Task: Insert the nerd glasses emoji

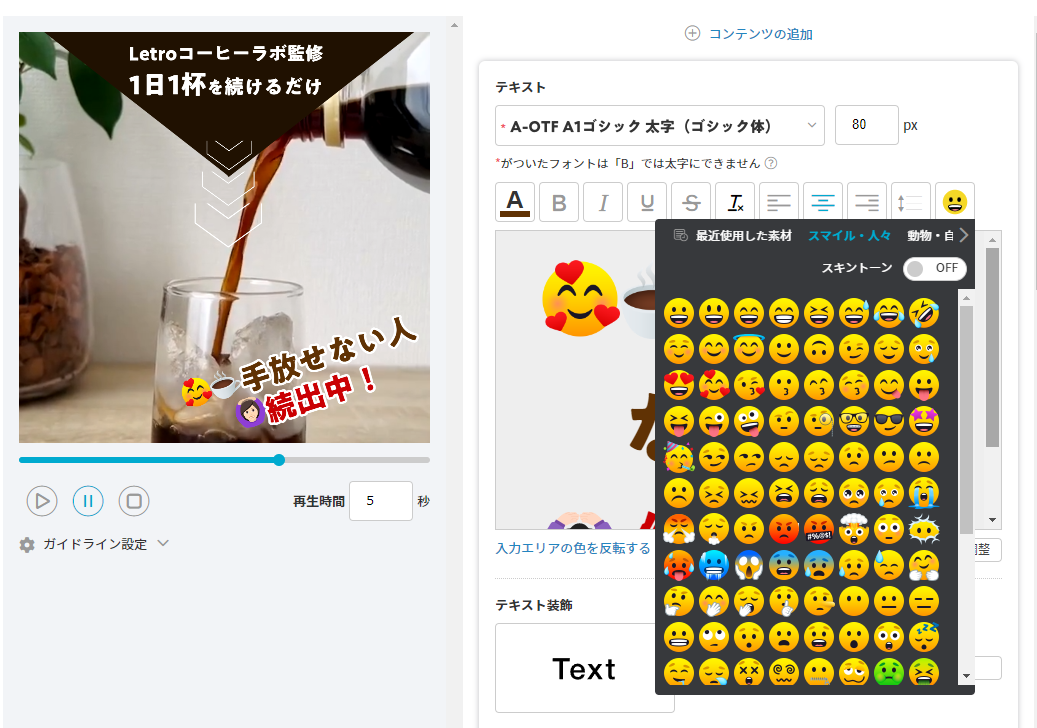Action: 854,421
